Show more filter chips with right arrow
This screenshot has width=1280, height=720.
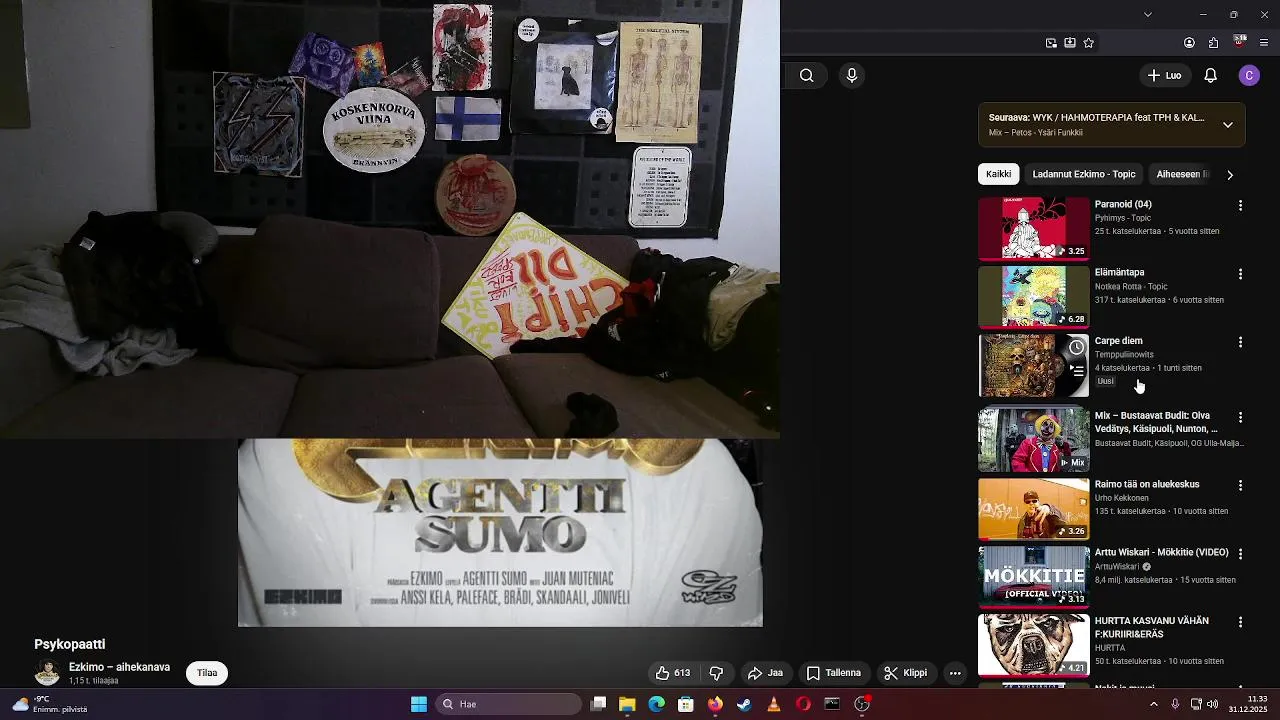[x=1230, y=175]
